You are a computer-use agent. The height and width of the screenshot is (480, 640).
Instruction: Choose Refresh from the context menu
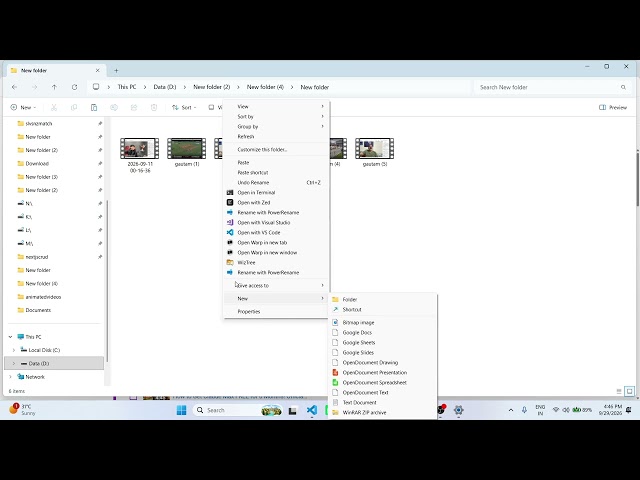[x=276, y=136]
